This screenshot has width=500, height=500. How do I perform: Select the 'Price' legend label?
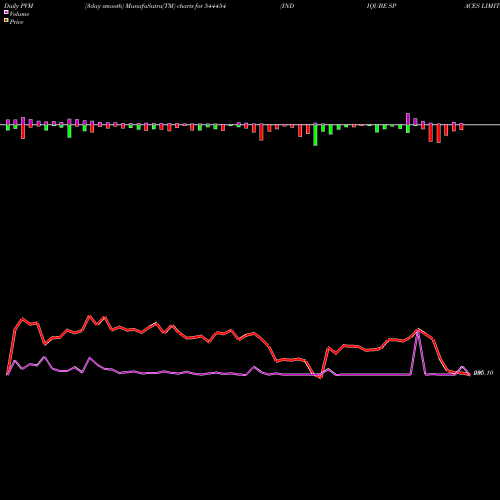pos(16,22)
